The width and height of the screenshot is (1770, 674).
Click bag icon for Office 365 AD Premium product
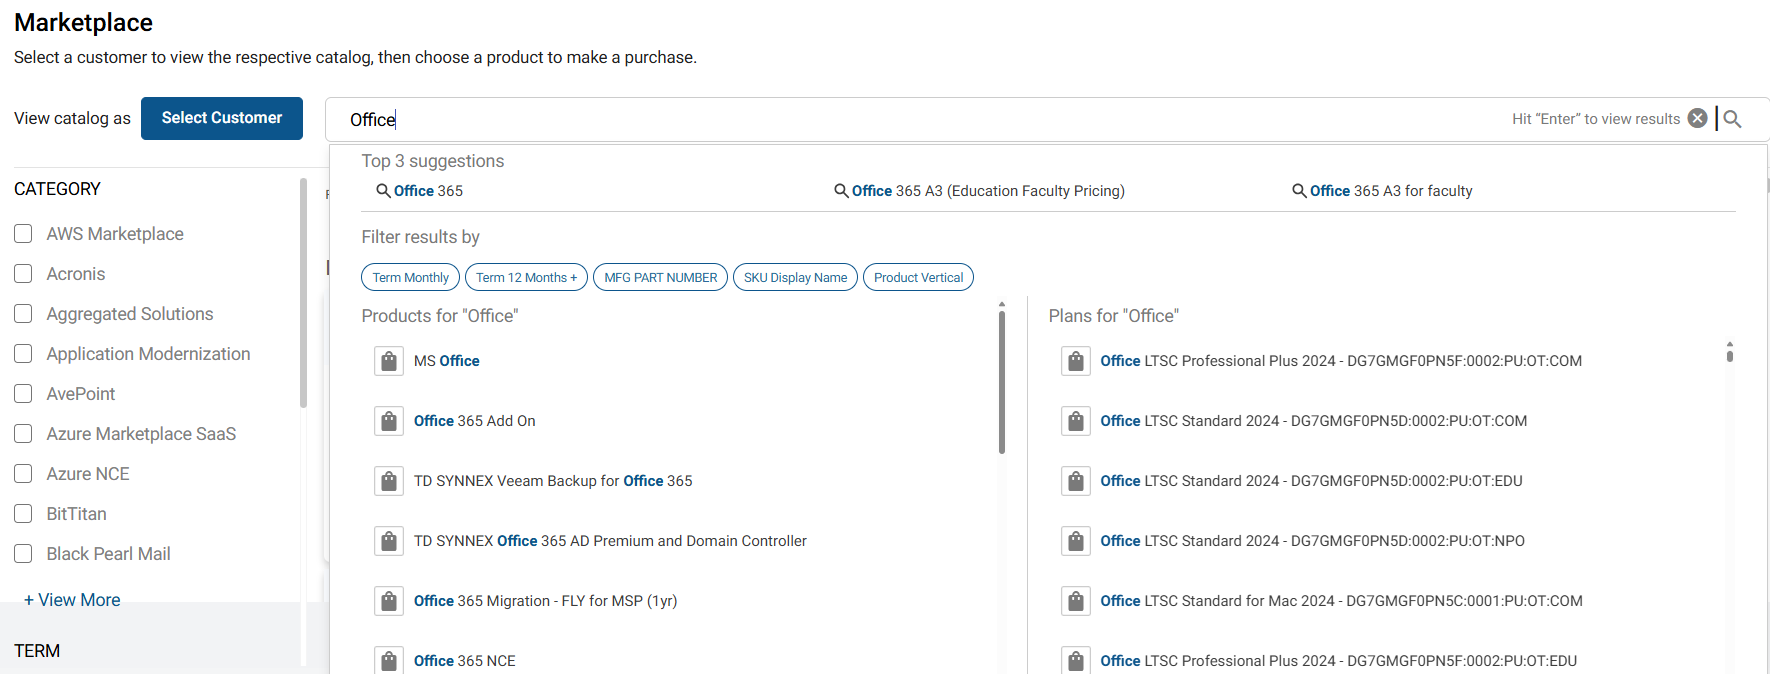coord(389,541)
